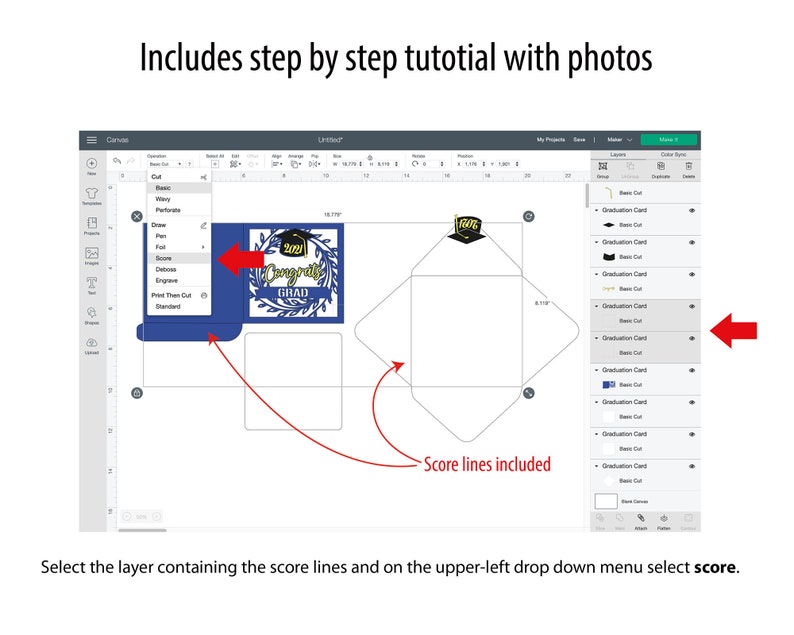This screenshot has width=794, height=635.
Task: Expand the Foil submenu arrow
Action: pos(203,247)
